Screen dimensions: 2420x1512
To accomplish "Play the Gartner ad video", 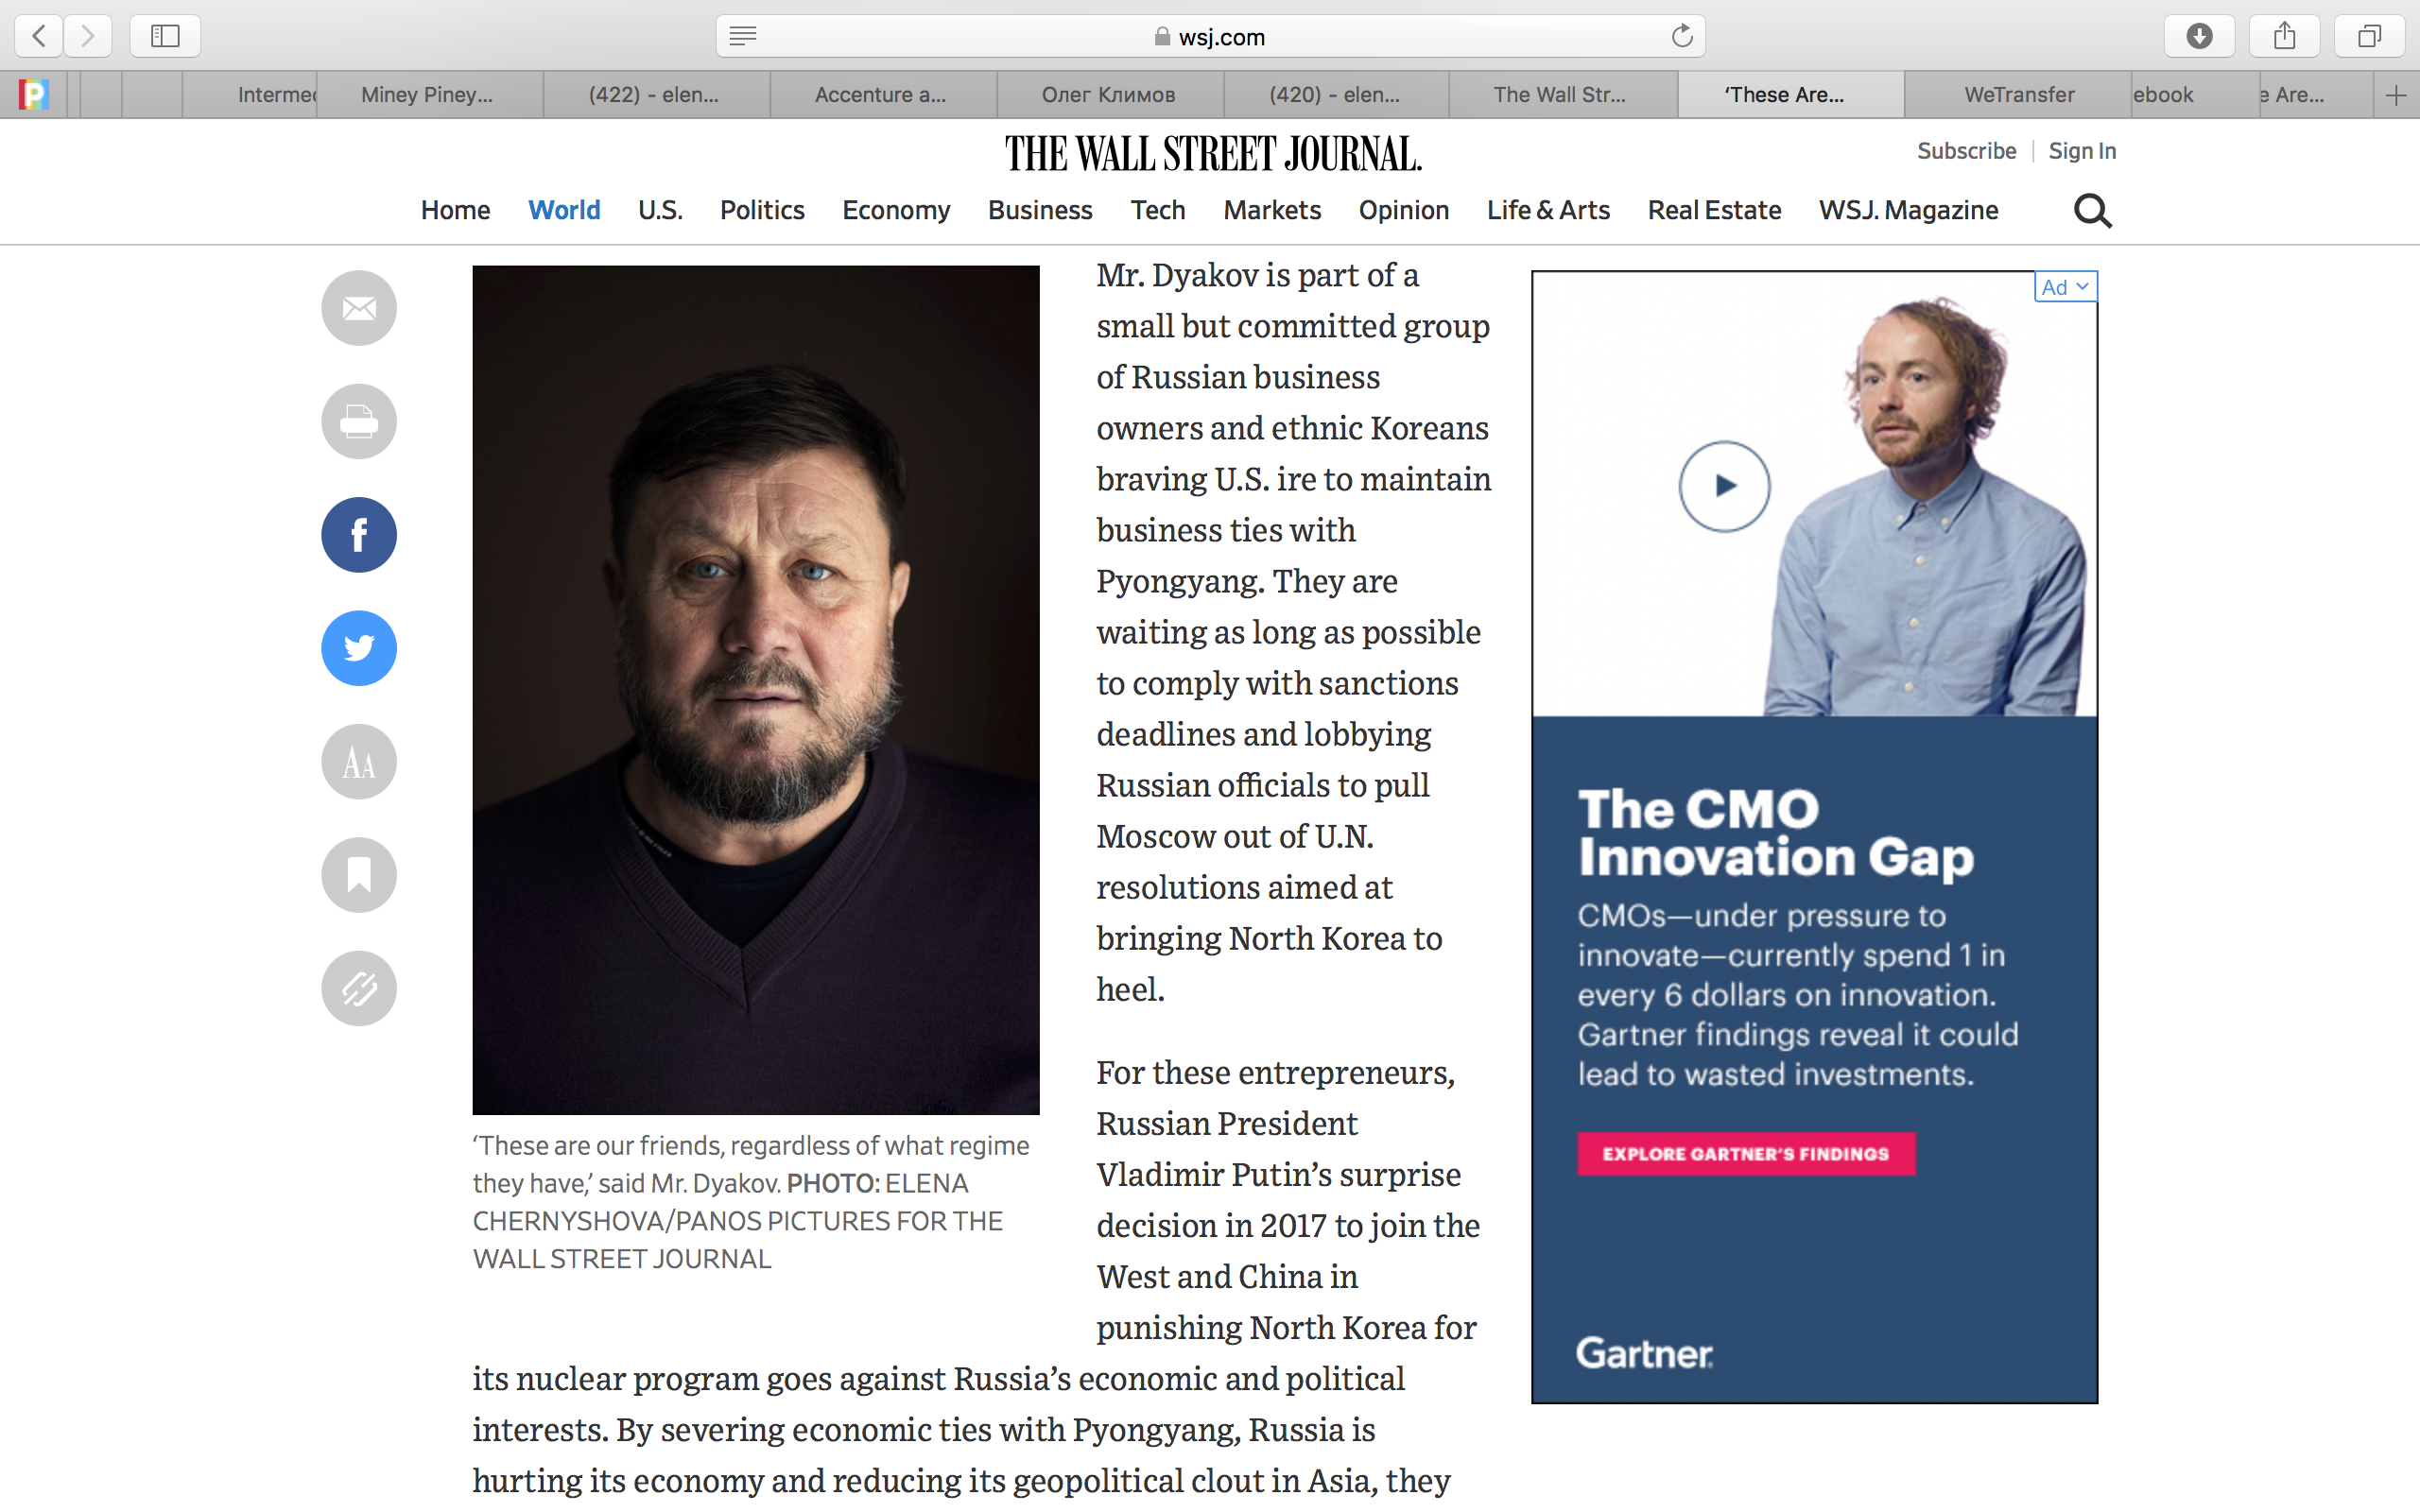I will [1724, 486].
